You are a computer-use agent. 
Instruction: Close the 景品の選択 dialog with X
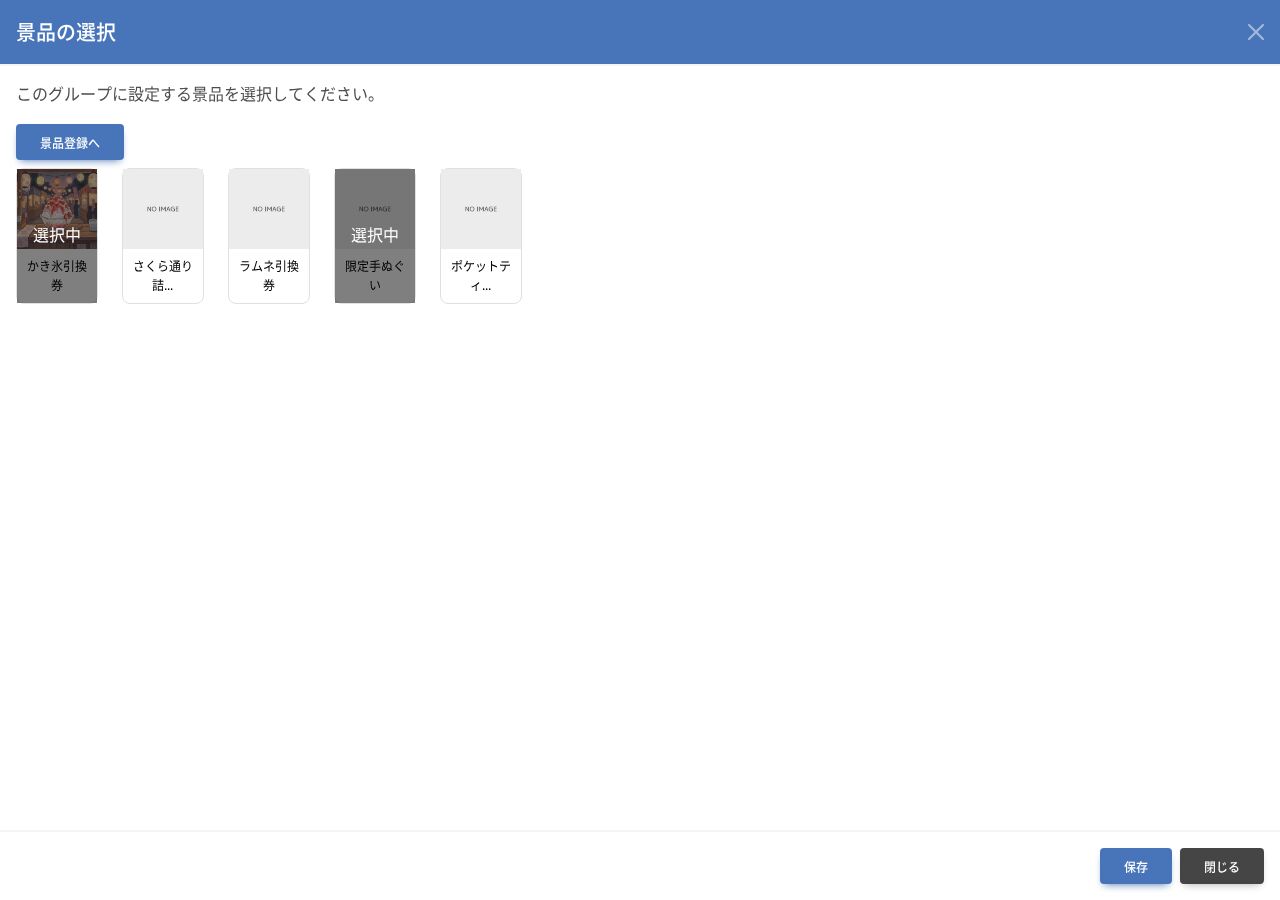pos(1256,32)
